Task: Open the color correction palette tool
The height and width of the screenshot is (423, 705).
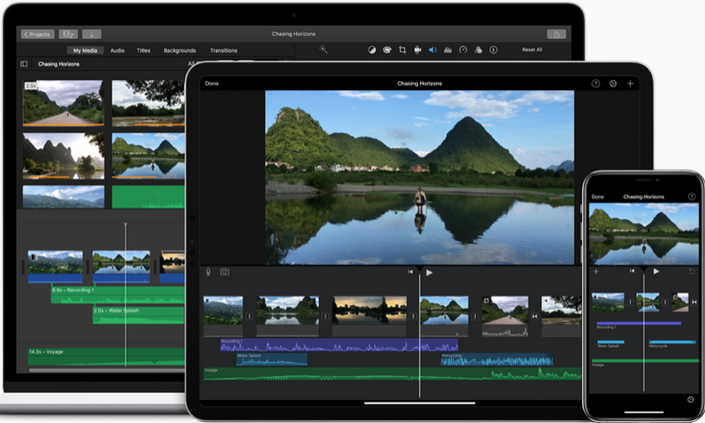Action: (x=387, y=50)
